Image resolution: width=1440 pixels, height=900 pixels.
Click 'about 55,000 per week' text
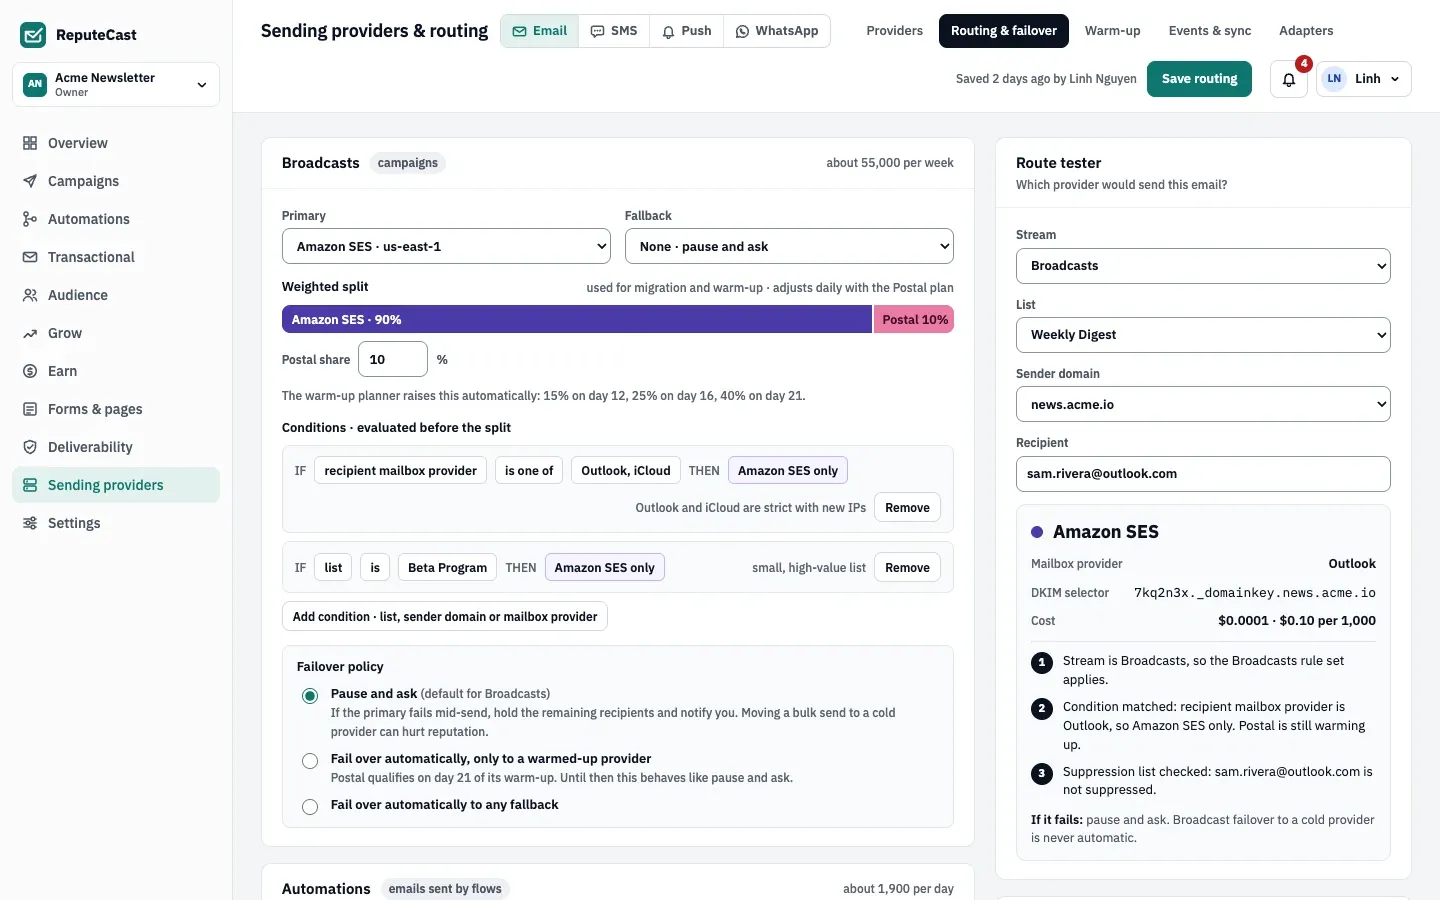click(x=890, y=163)
